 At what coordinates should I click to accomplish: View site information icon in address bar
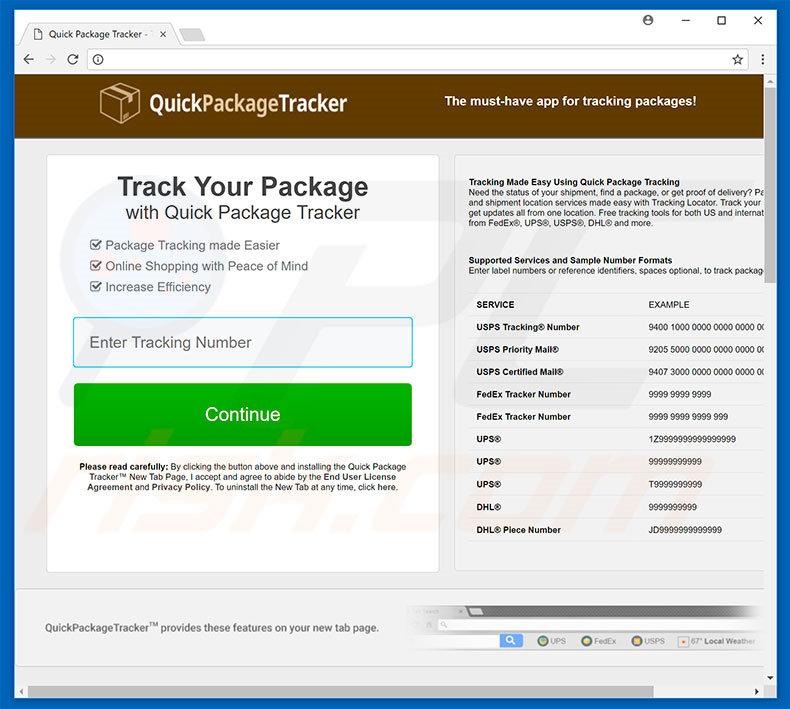pos(98,59)
